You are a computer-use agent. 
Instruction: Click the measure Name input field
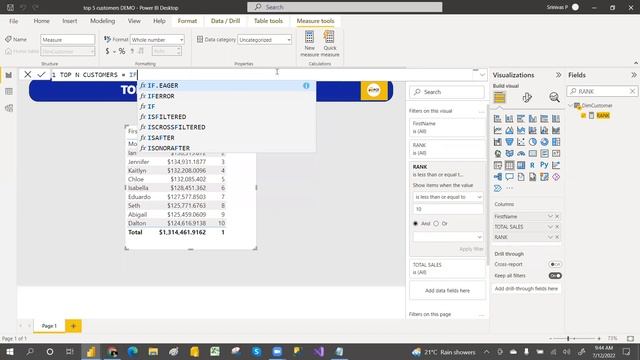pos(68,40)
